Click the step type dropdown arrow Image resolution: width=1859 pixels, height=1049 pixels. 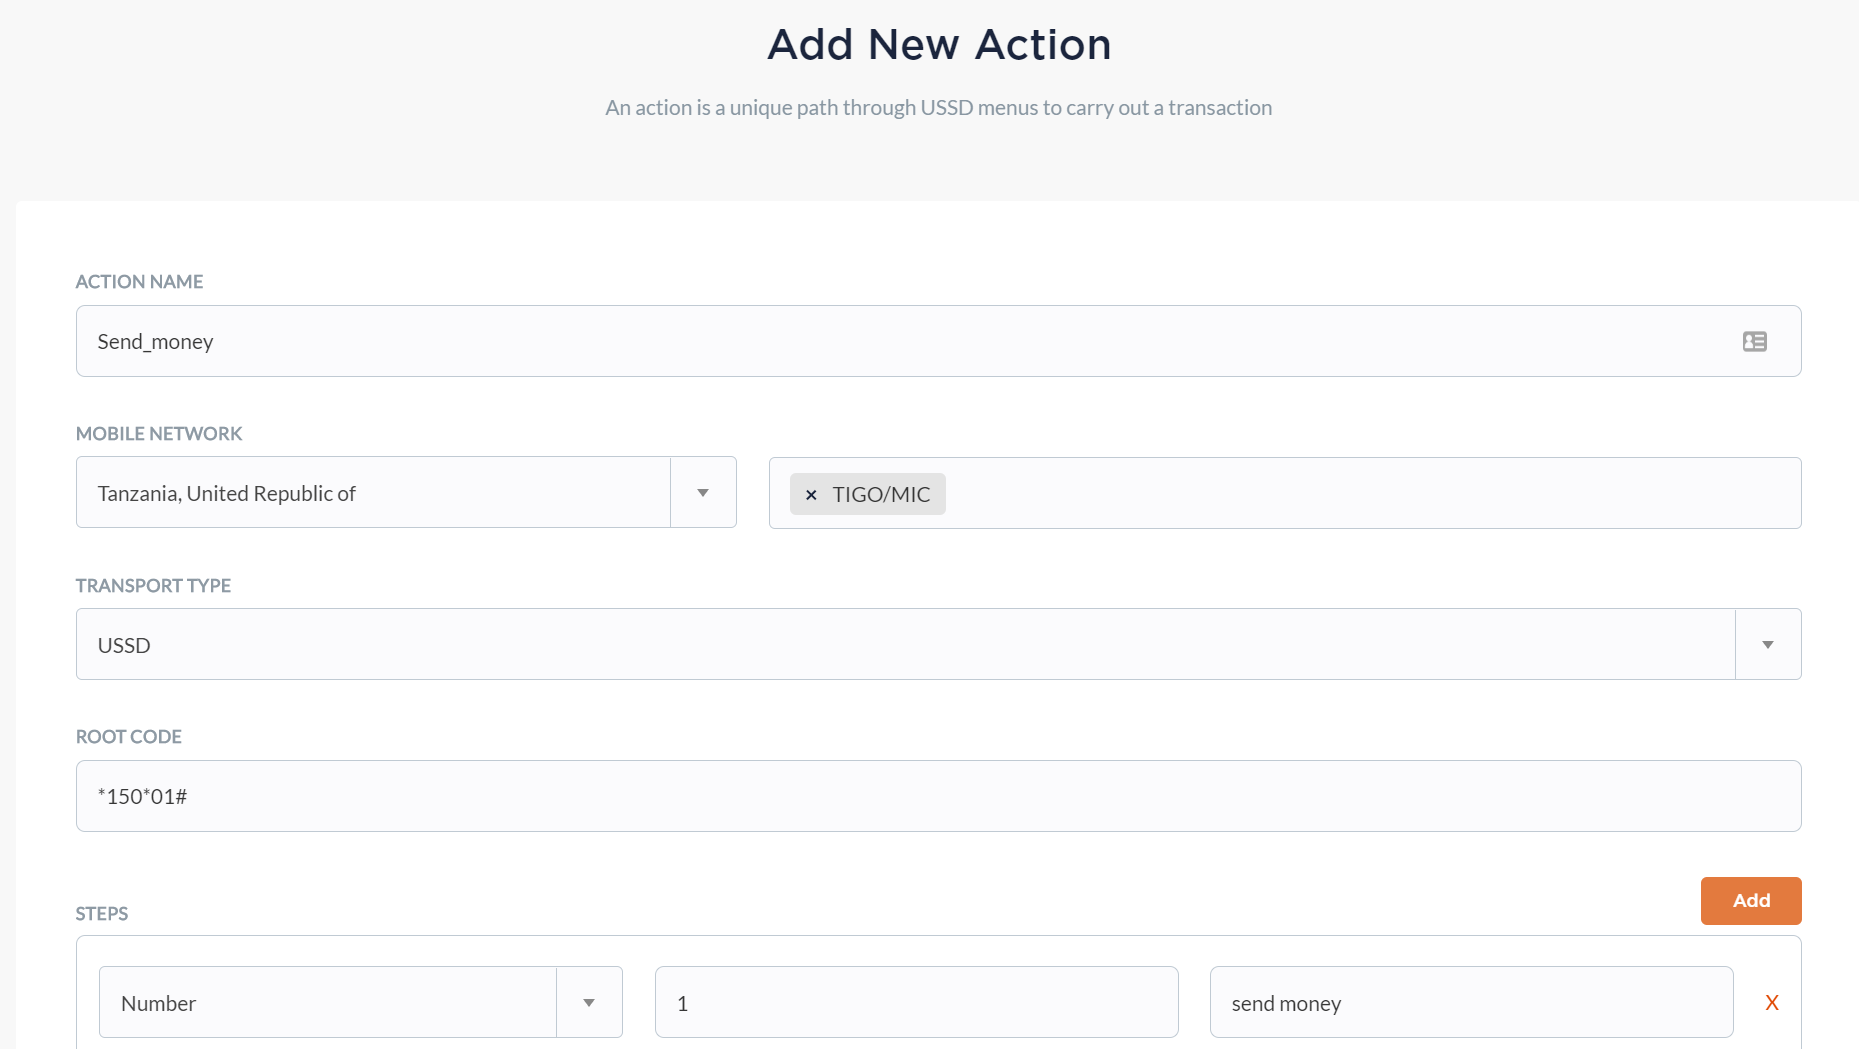[590, 1002]
